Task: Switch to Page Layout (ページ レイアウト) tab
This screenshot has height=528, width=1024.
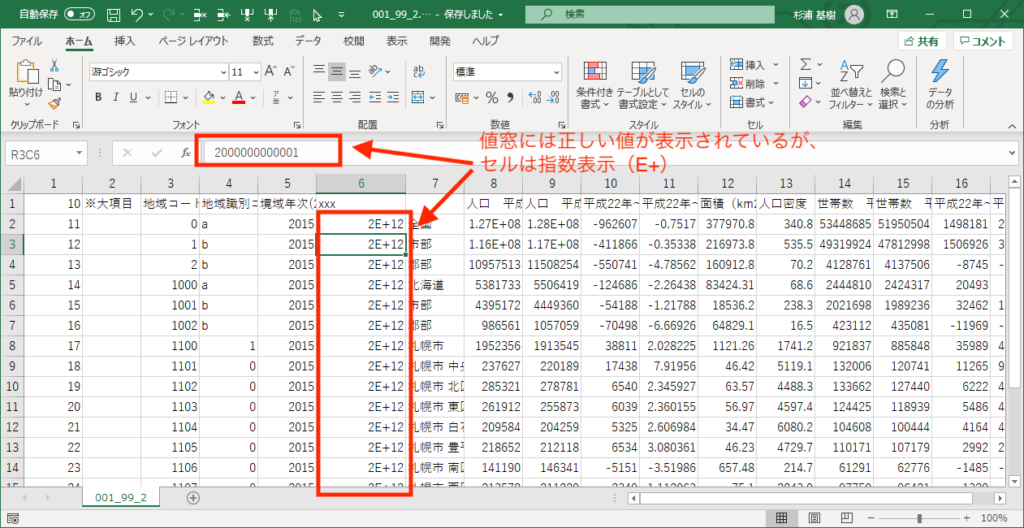Action: pyautogui.click(x=194, y=41)
